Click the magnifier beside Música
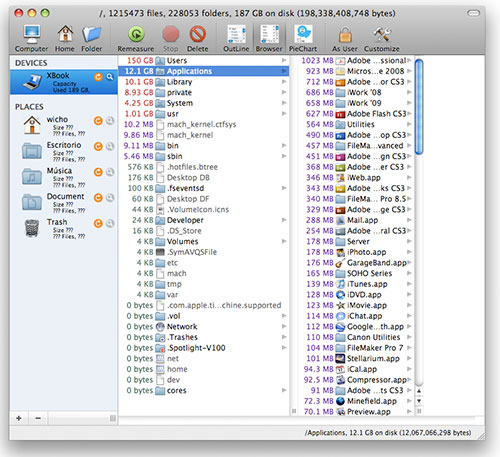500x457 pixels. point(110,172)
